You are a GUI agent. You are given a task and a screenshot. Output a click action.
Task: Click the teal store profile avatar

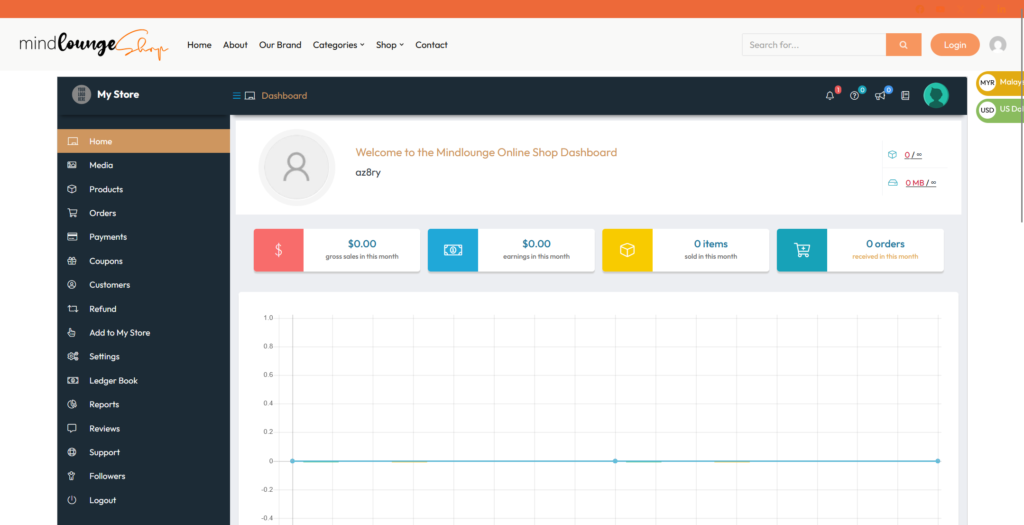point(936,95)
